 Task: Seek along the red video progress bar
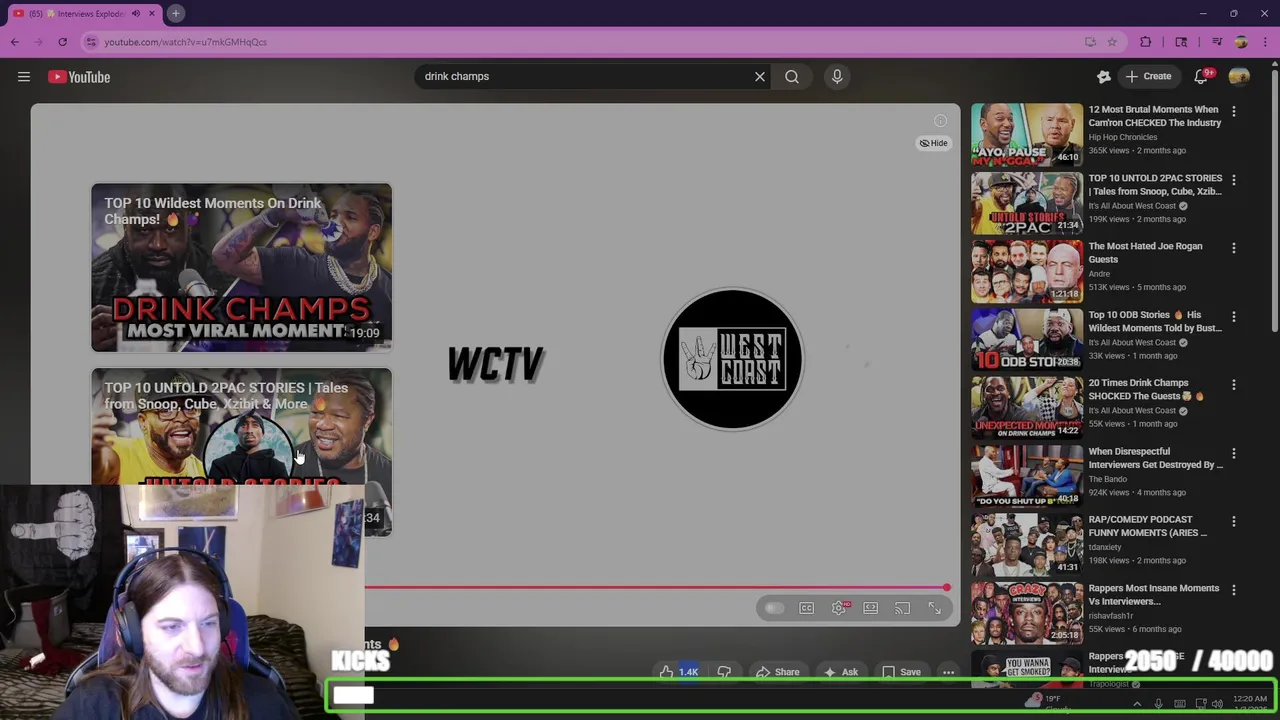point(655,588)
